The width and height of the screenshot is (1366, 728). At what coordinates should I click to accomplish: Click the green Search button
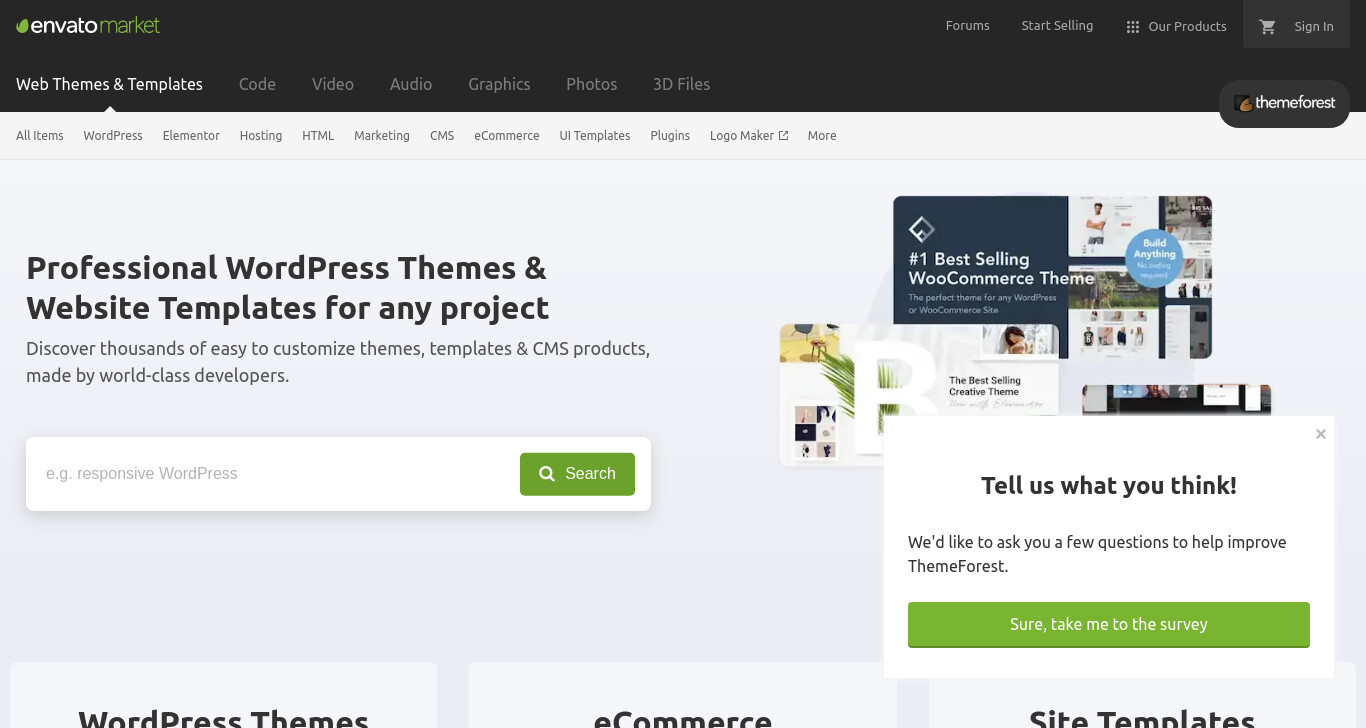pos(577,474)
